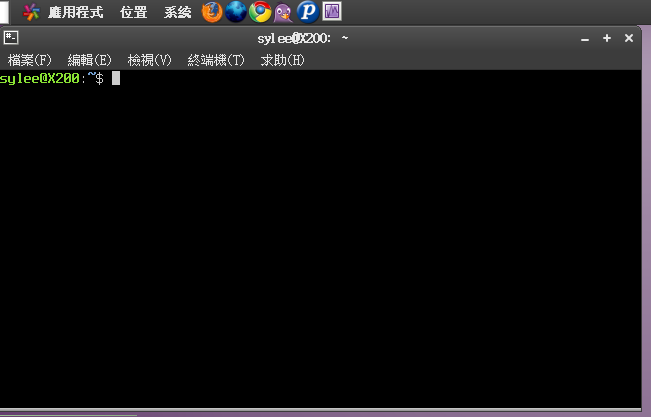
Task: Open the 終端機(T) menu
Action: tap(216, 60)
